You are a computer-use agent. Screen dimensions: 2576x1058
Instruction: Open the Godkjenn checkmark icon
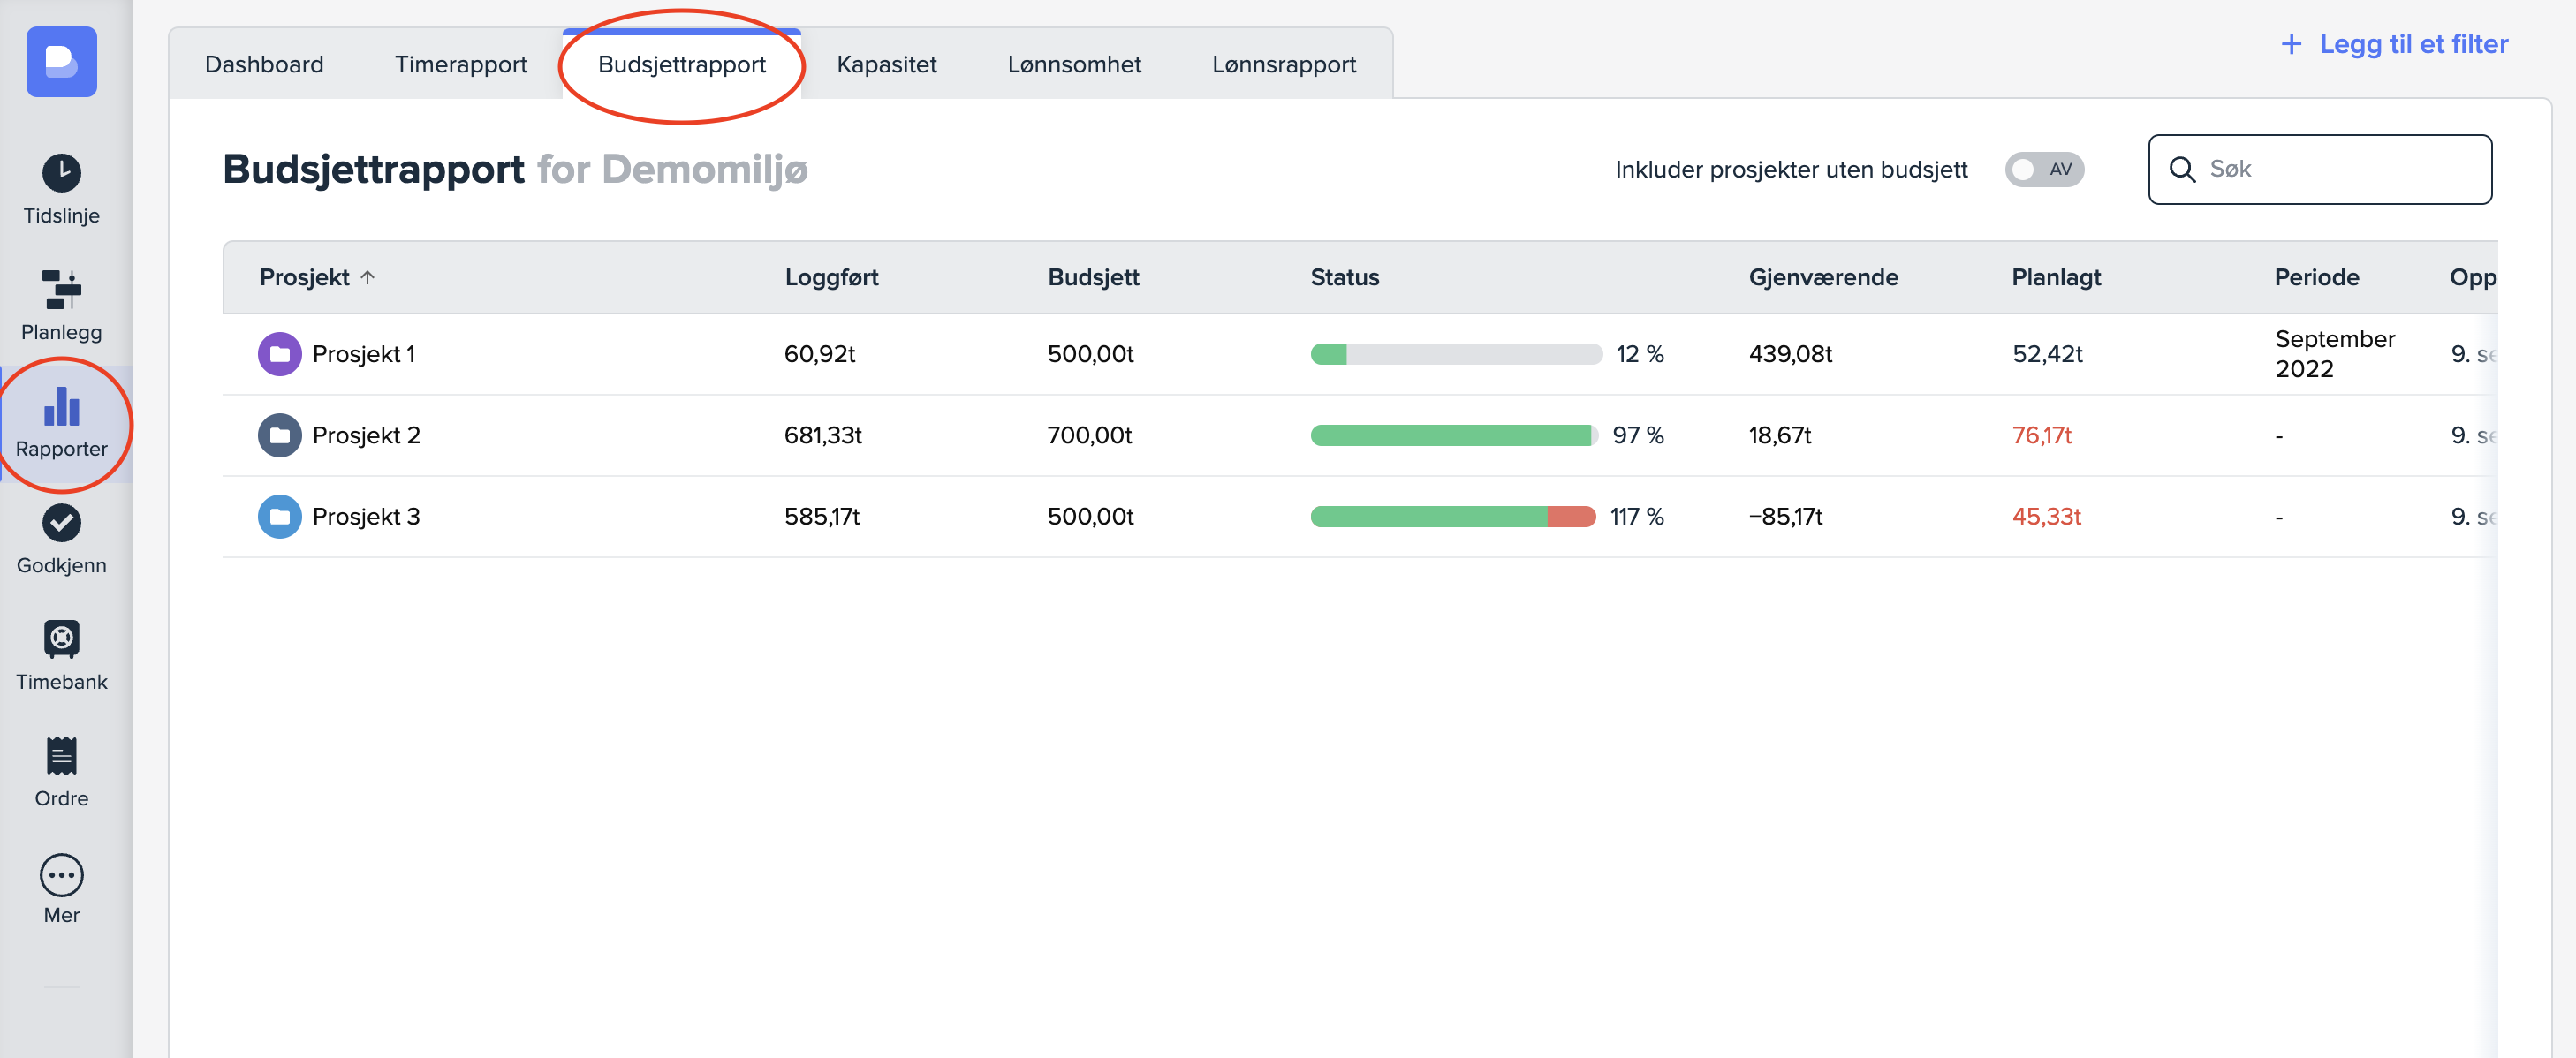coord(61,522)
